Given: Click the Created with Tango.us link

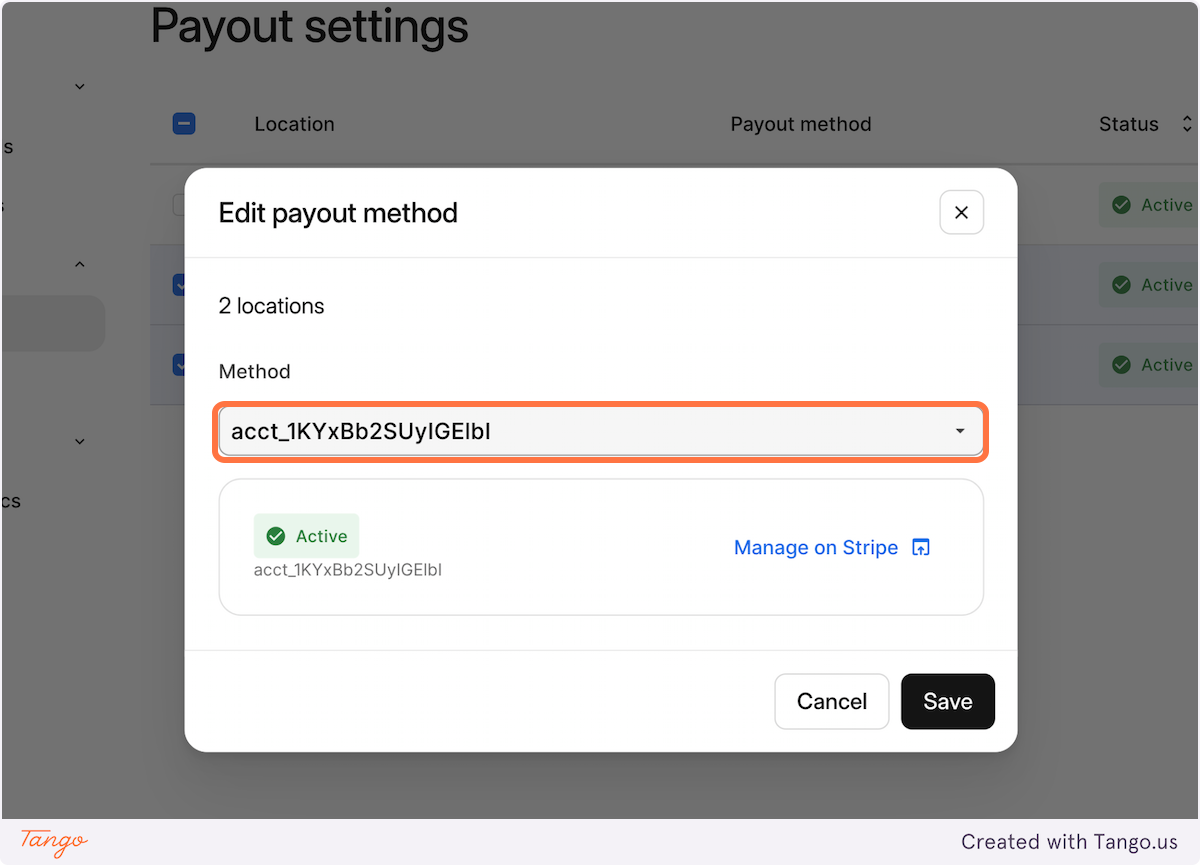Looking at the screenshot, I should (x=1069, y=842).
